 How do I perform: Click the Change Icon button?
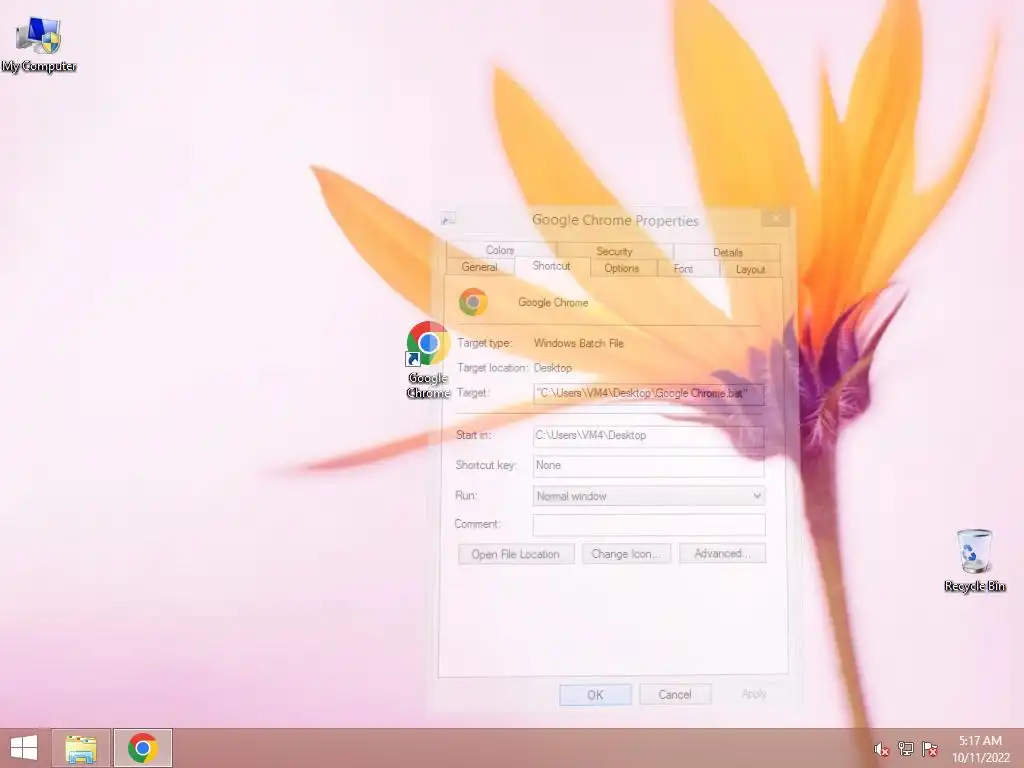point(626,554)
